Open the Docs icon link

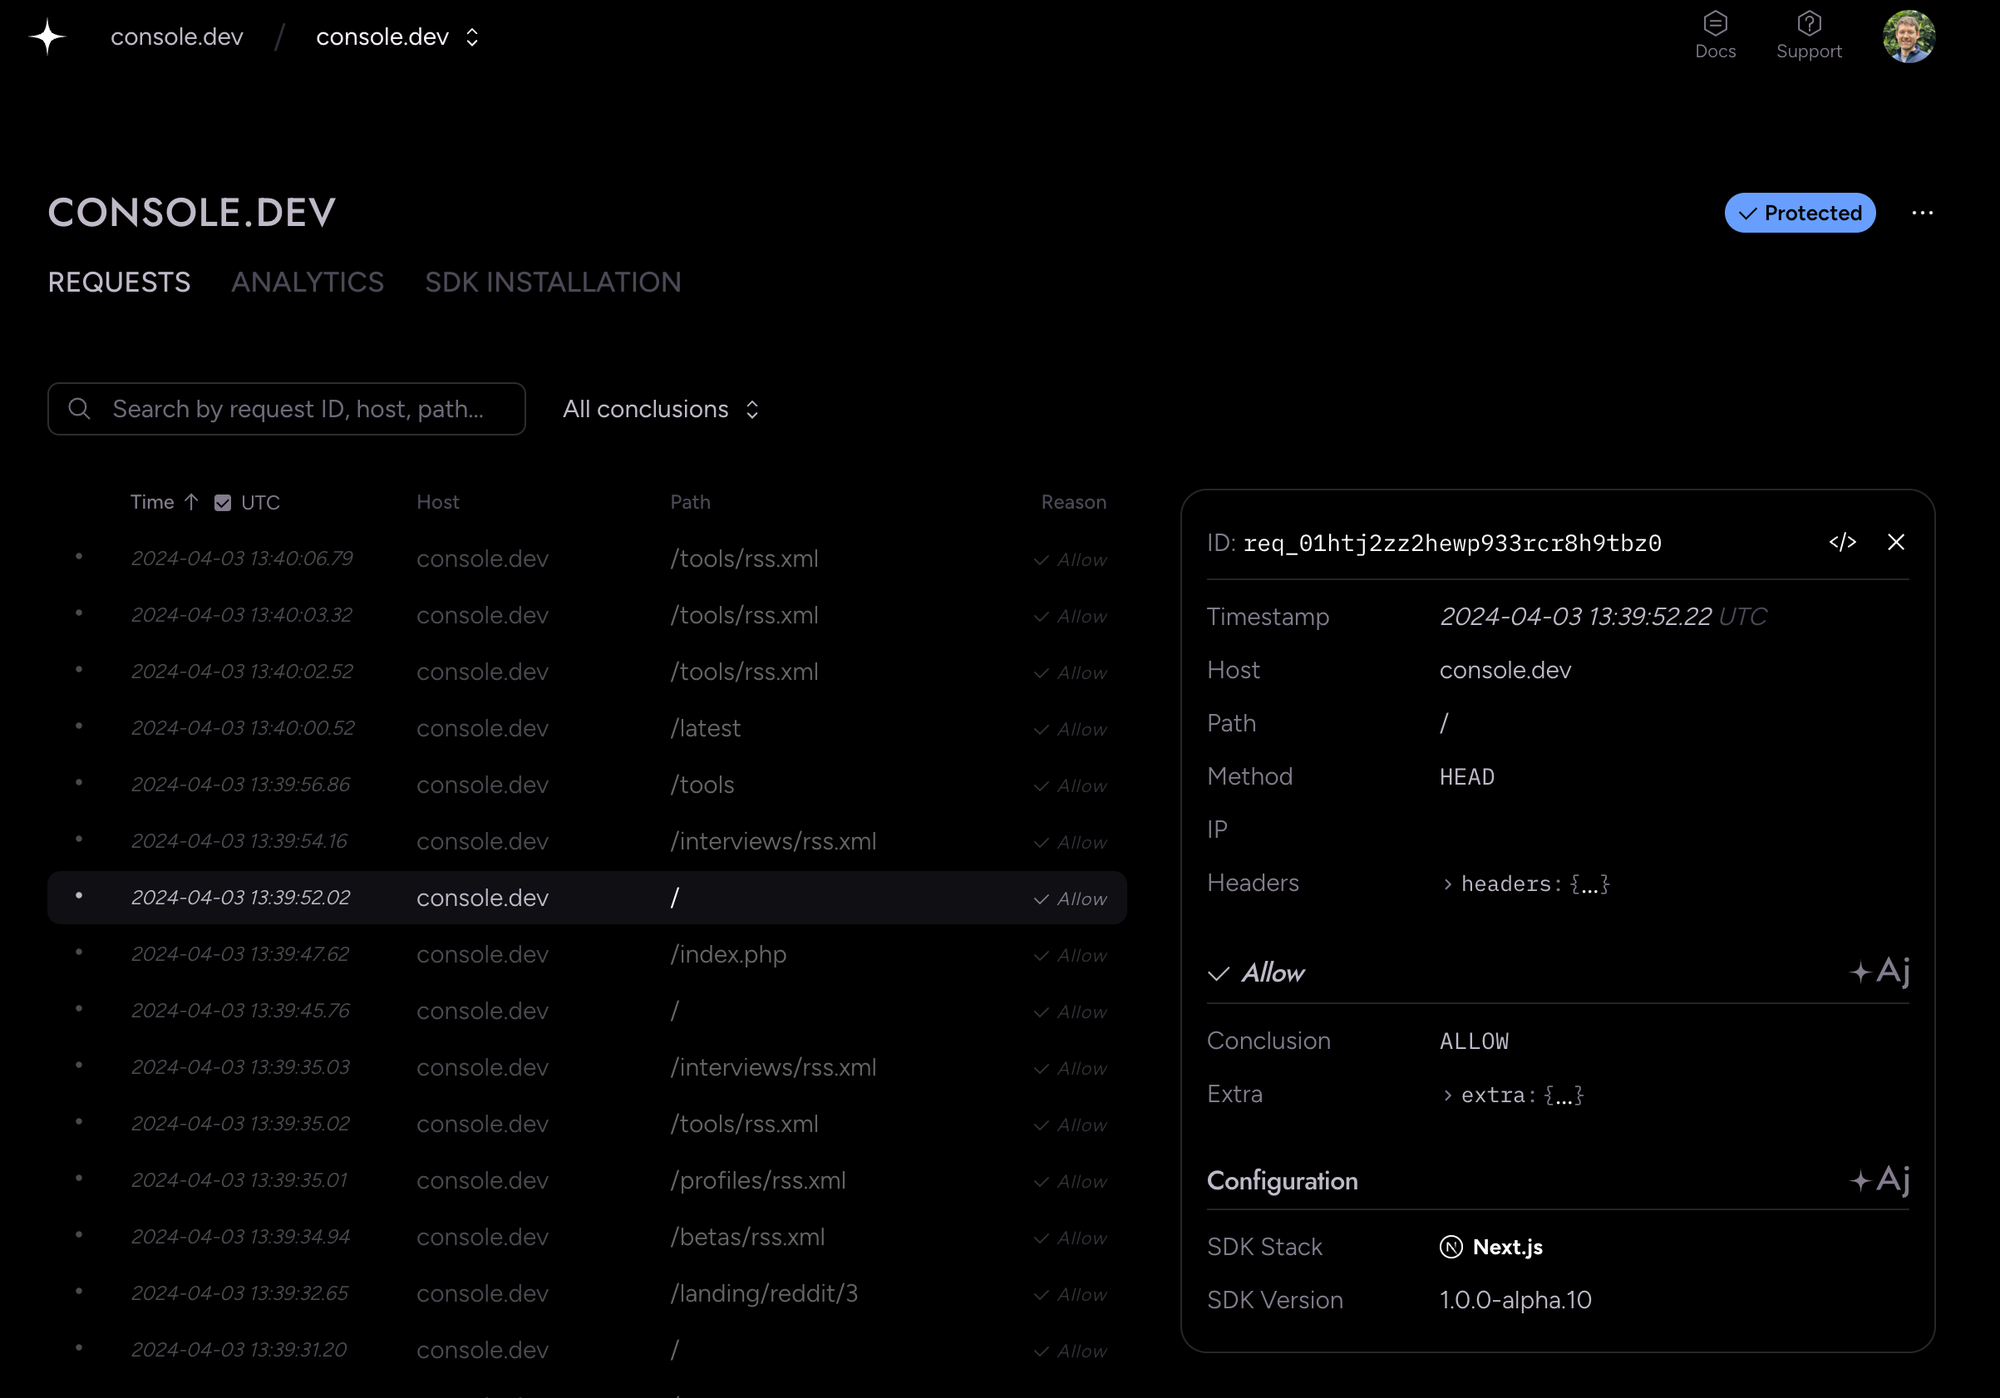1715,35
